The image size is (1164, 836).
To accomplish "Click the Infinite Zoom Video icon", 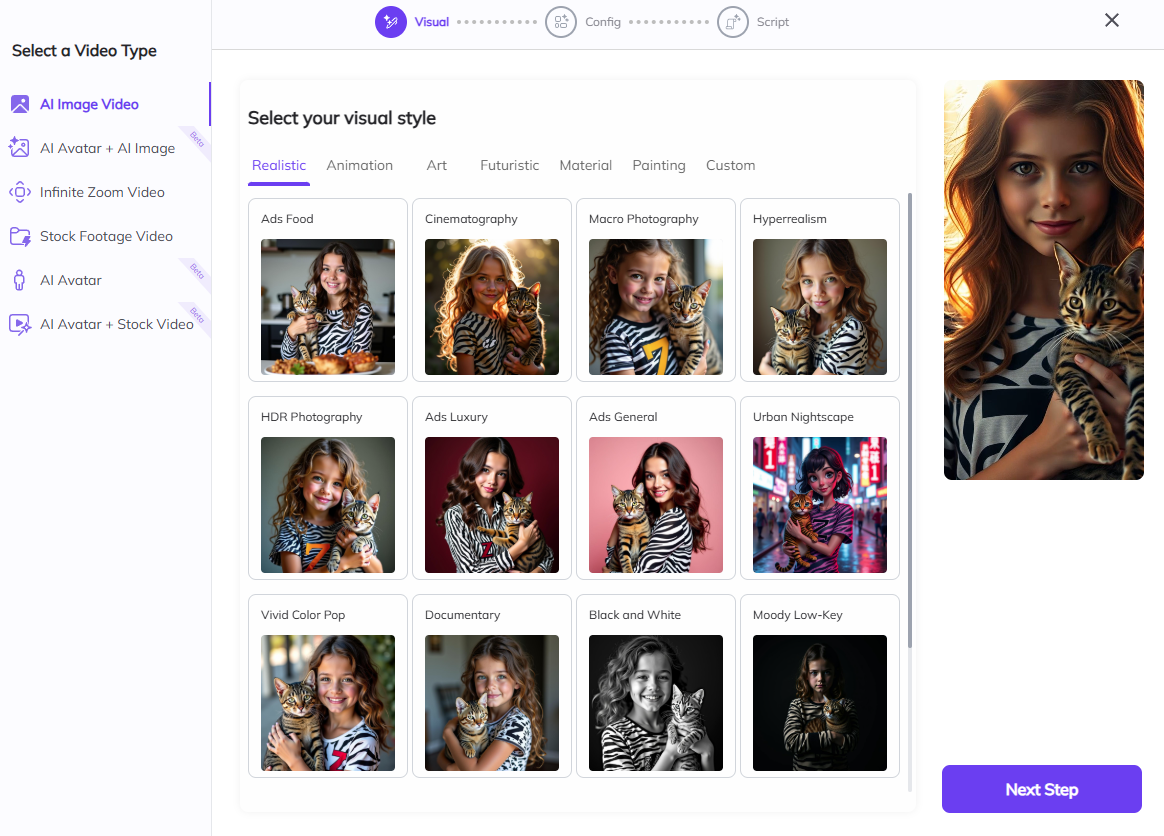I will [19, 192].
